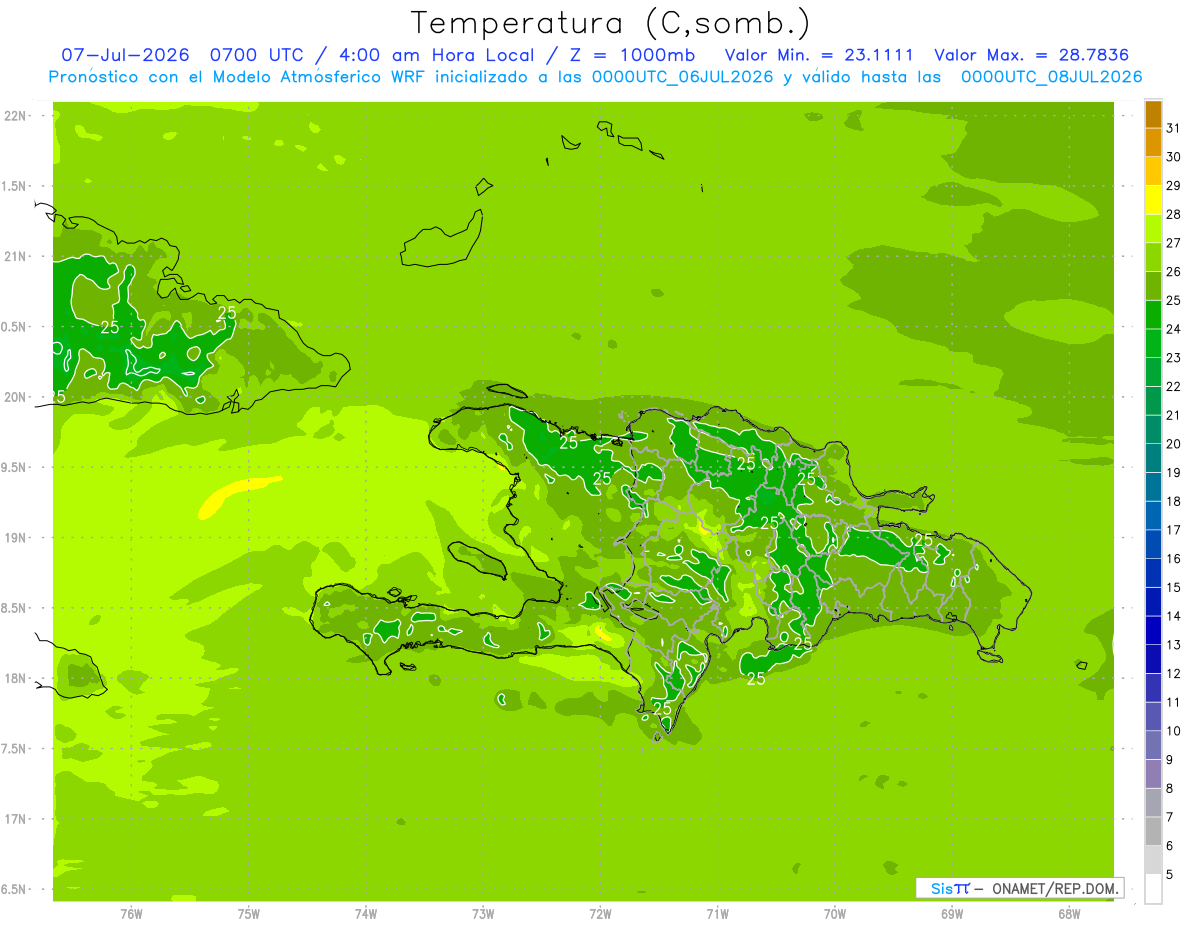Click legend value "29"
The height and width of the screenshot is (927, 1200).
click(1174, 185)
